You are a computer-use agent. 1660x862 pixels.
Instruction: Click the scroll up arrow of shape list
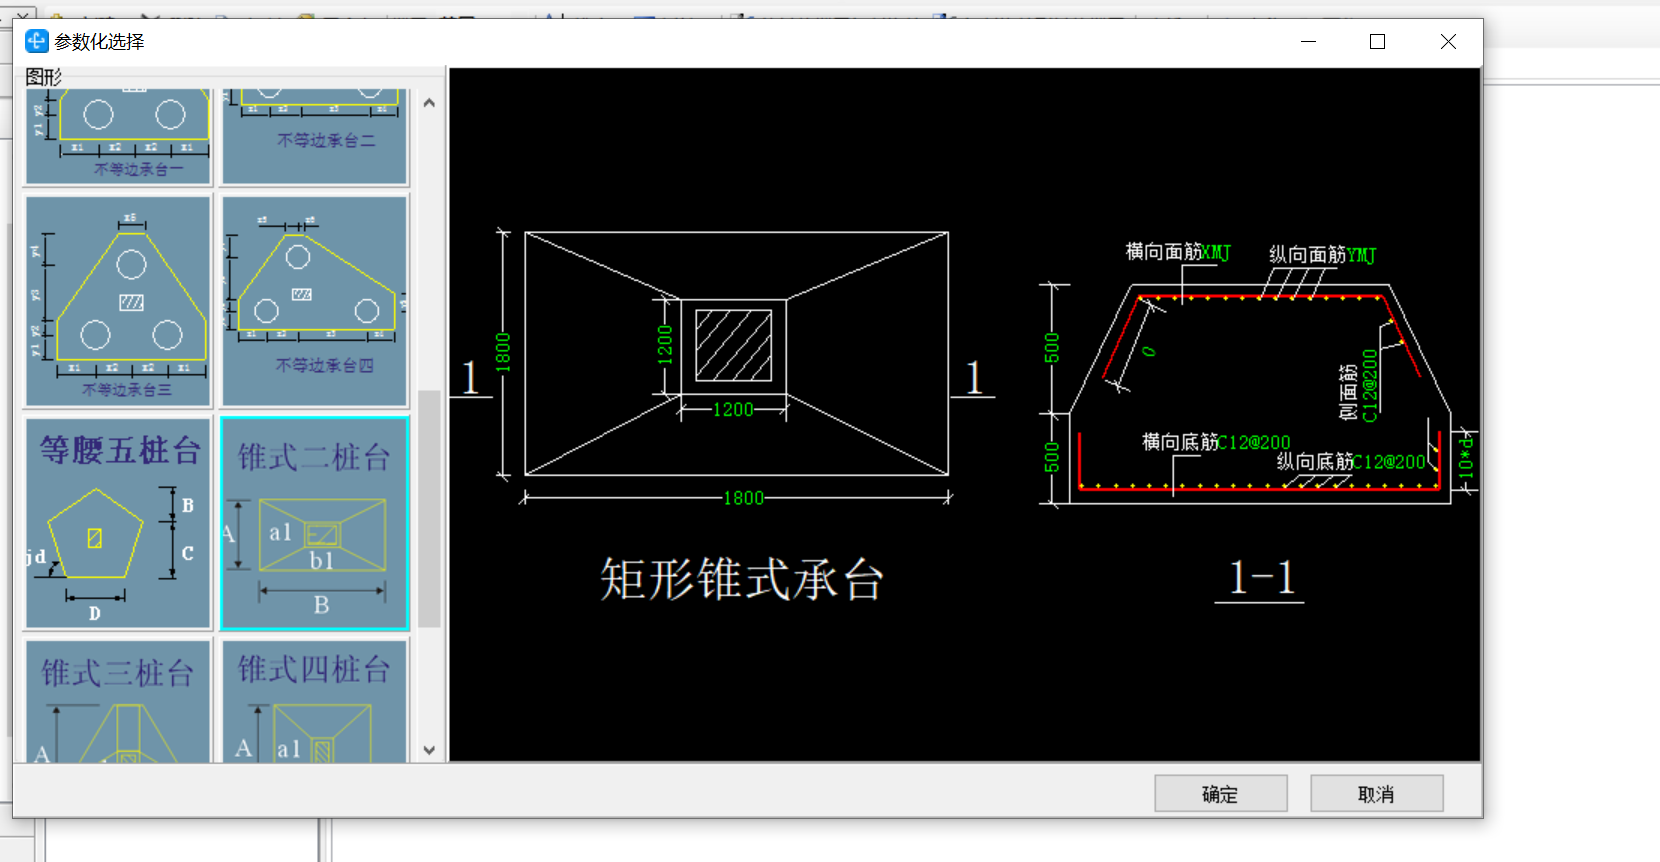coord(429,103)
